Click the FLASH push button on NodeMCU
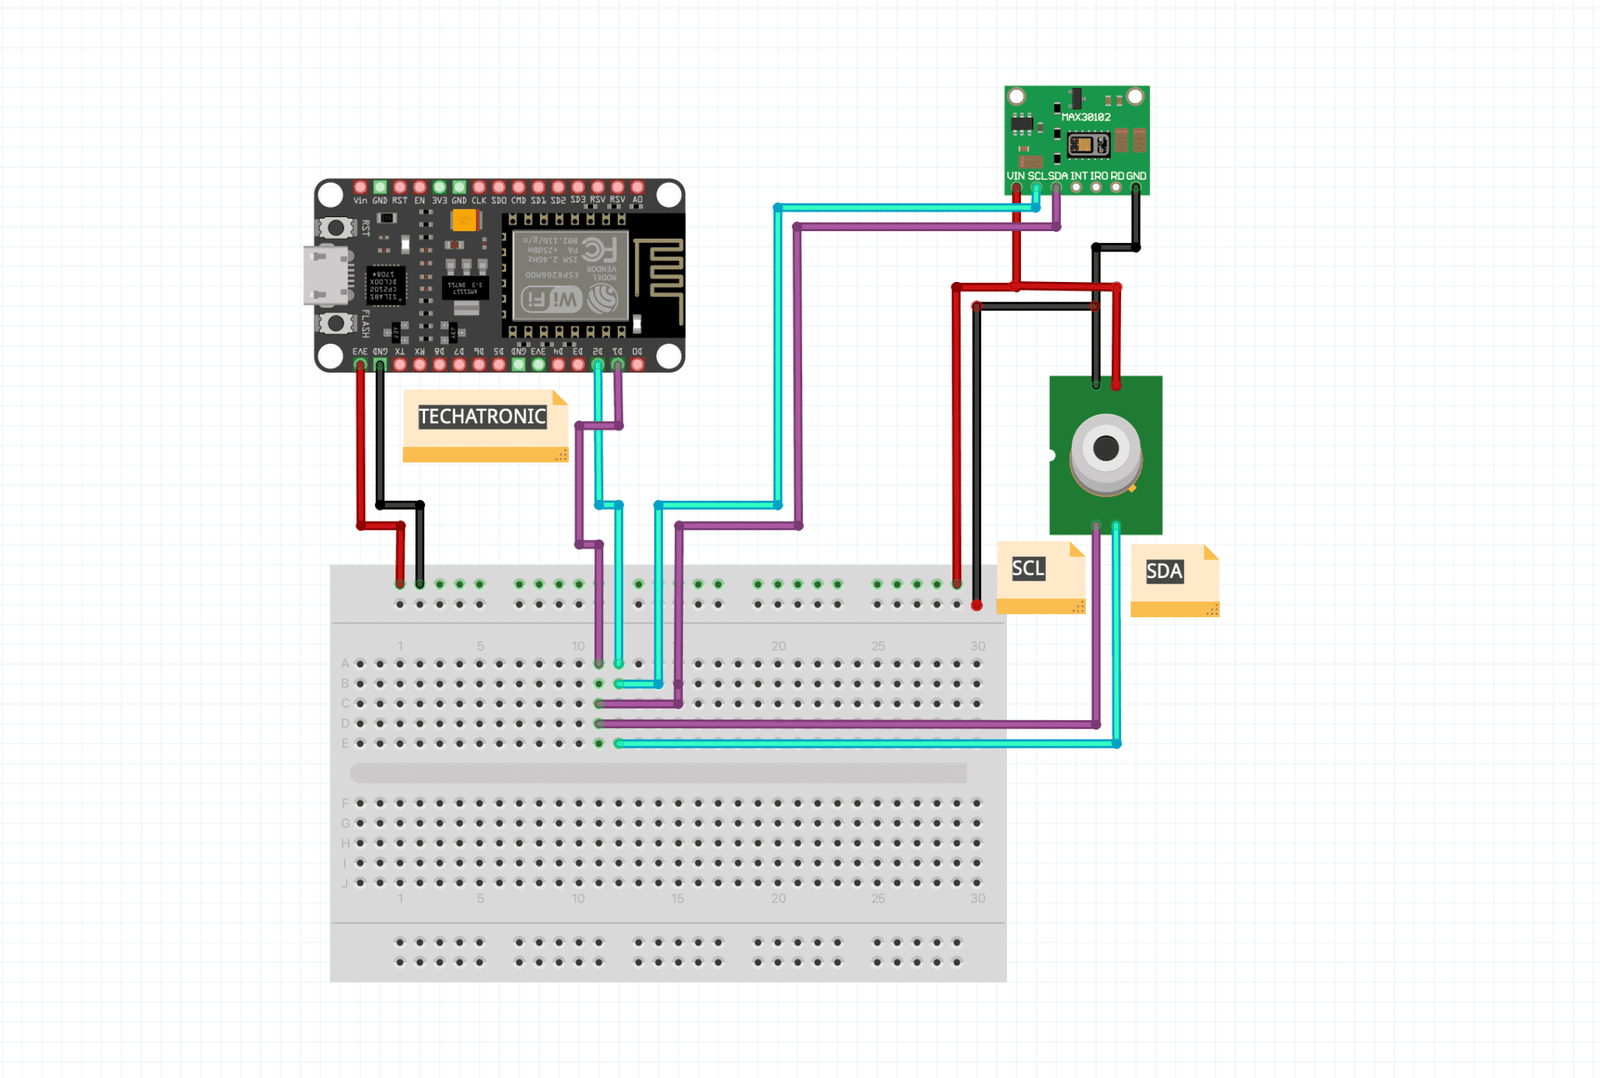Image resolution: width=1600 pixels, height=1078 pixels. tap(335, 323)
